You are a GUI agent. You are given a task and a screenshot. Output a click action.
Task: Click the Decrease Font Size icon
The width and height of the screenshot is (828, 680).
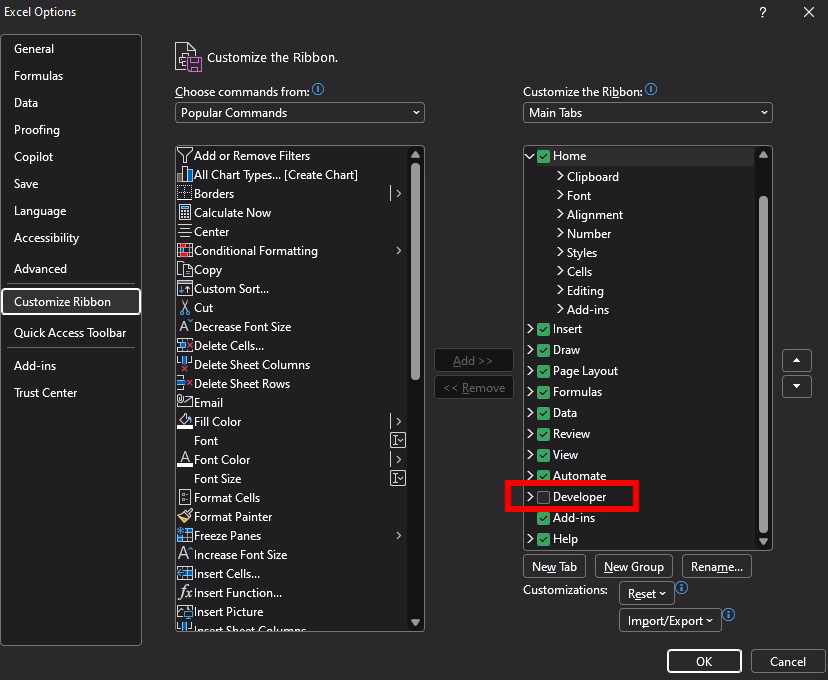point(184,326)
